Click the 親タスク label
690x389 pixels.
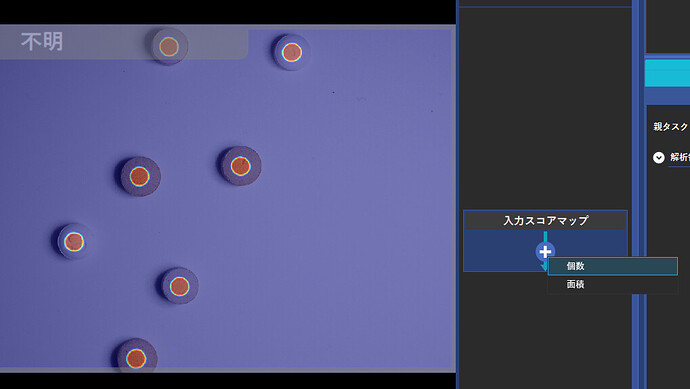pyautogui.click(x=671, y=127)
